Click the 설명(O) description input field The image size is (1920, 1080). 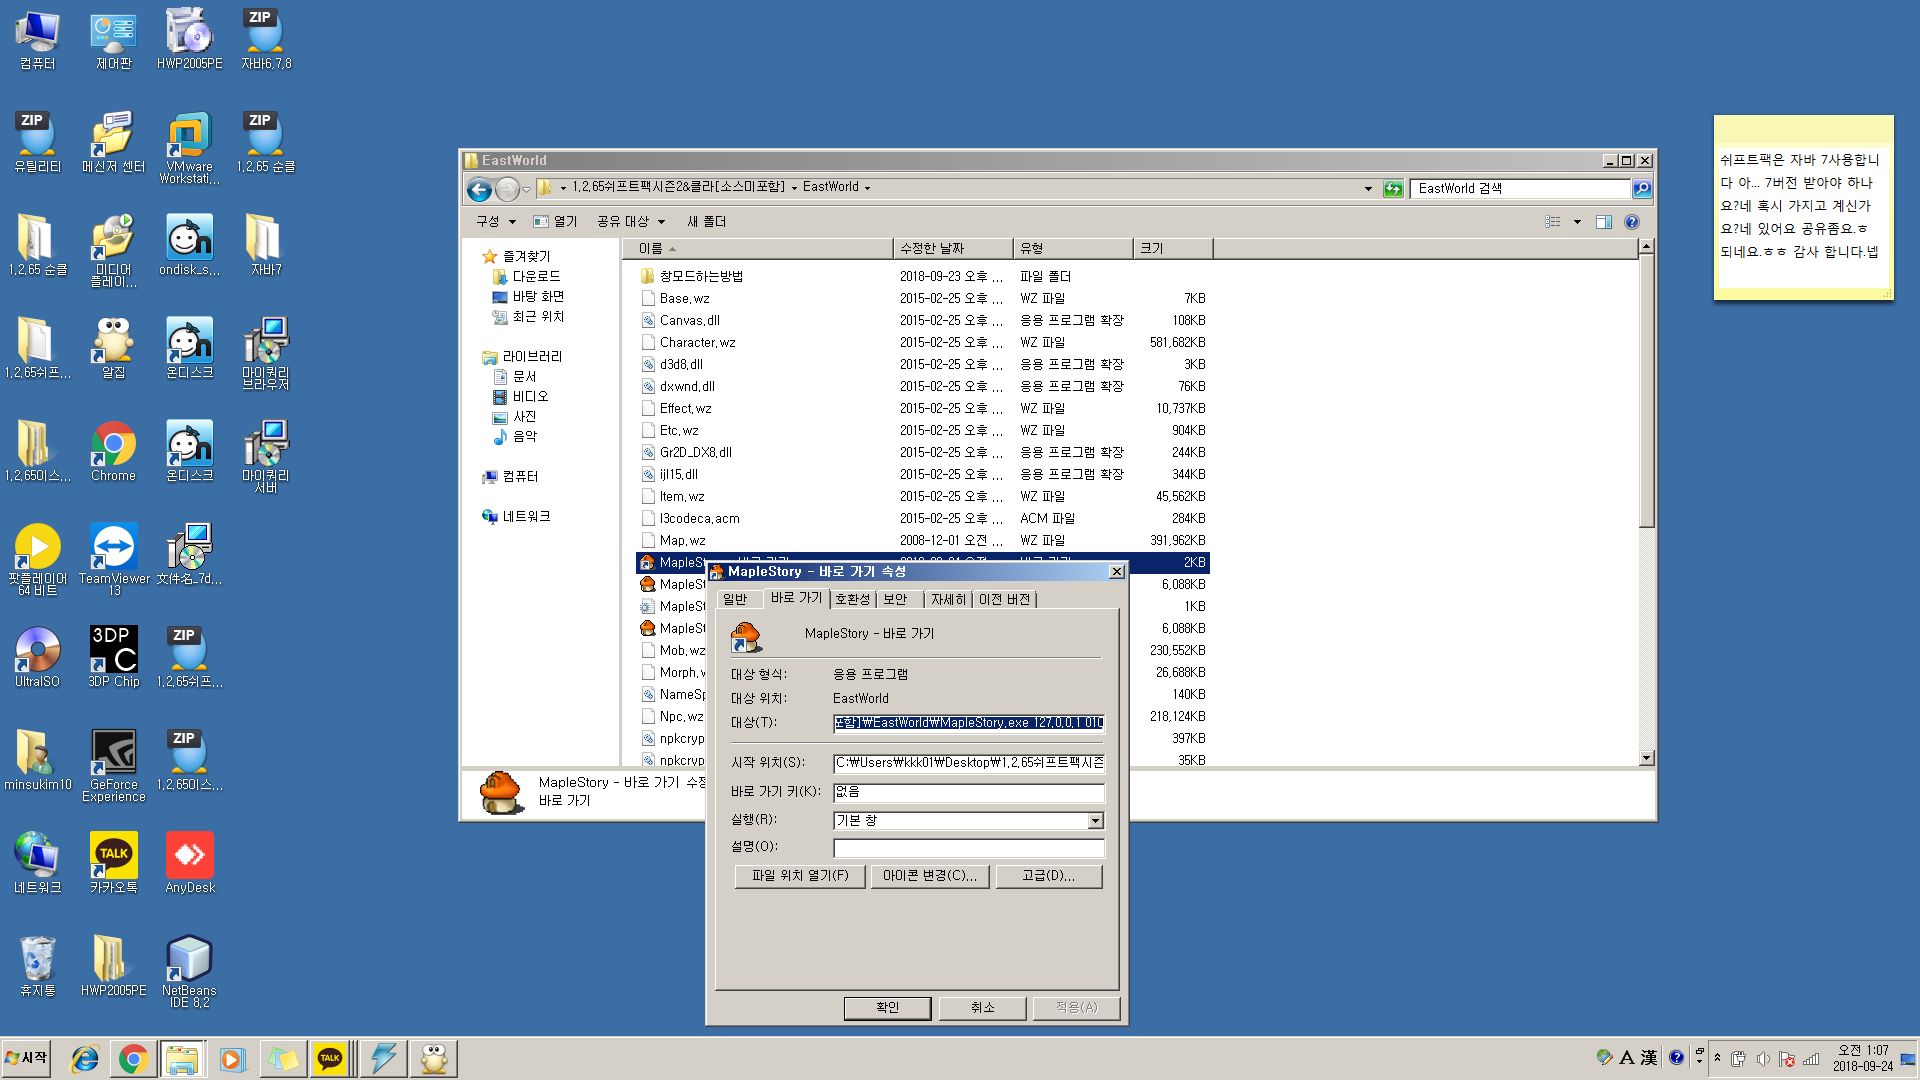968,848
